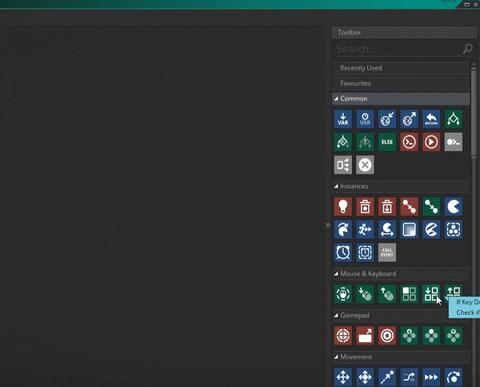The height and width of the screenshot is (387, 480).
Task: Choose the dashed box with three circles icon
Action: [x=453, y=229]
